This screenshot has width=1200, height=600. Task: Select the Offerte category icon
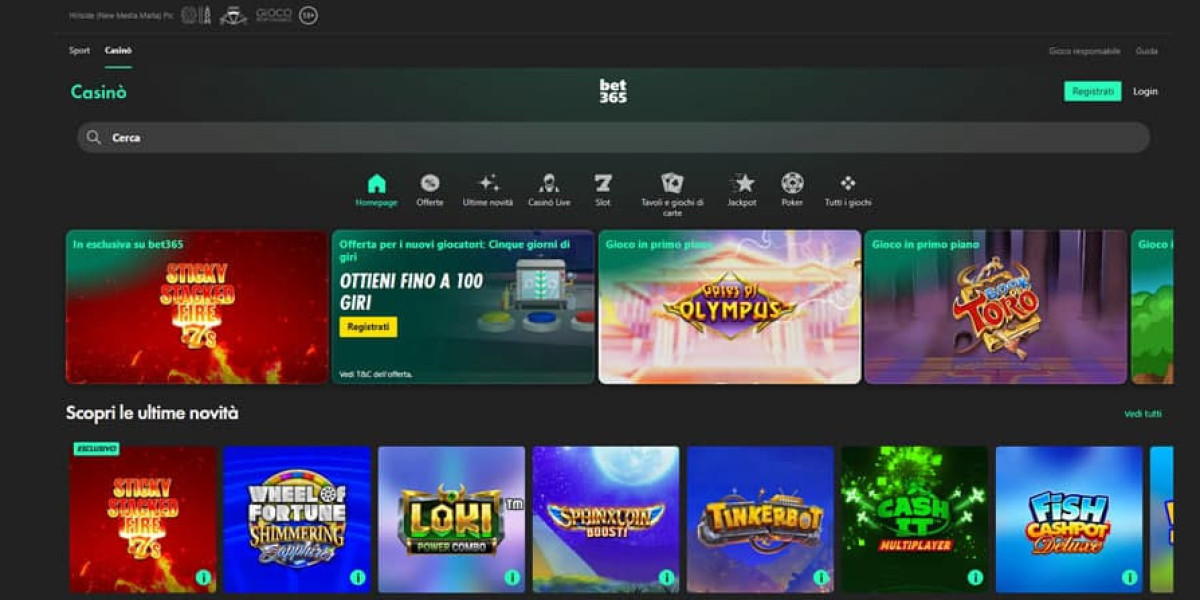pyautogui.click(x=430, y=184)
